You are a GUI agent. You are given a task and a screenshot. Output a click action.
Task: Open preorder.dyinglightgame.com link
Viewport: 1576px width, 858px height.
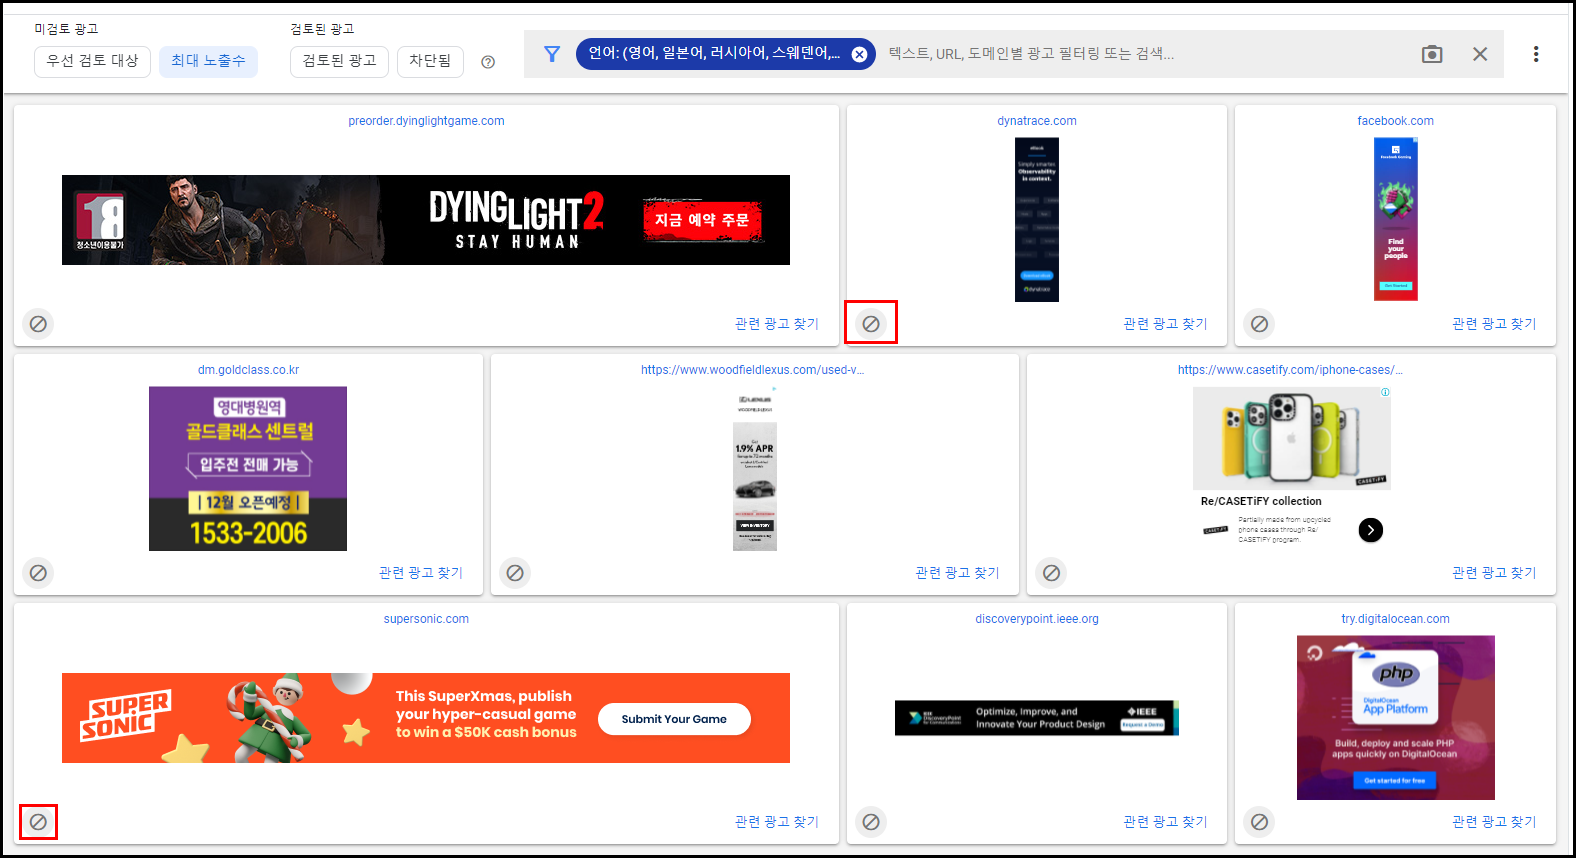(426, 121)
